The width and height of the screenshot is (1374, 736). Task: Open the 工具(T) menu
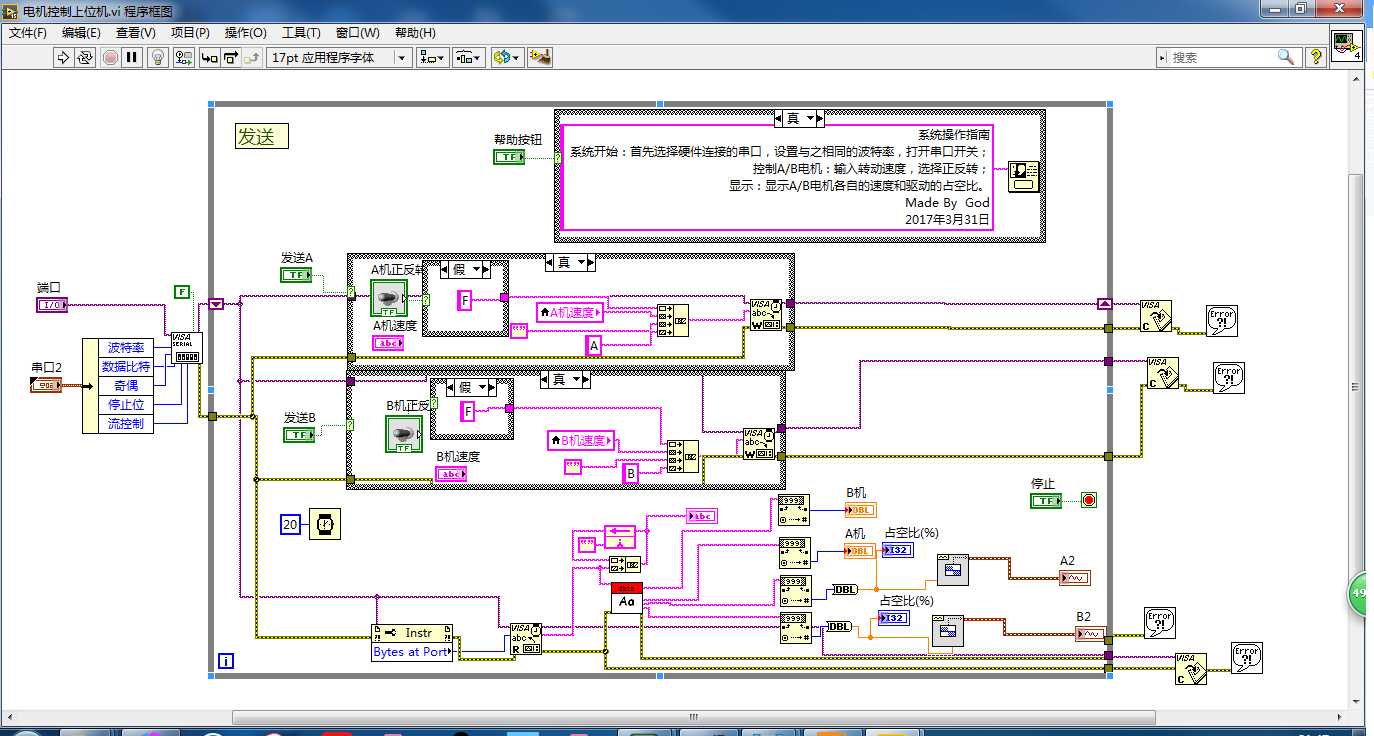(x=301, y=32)
